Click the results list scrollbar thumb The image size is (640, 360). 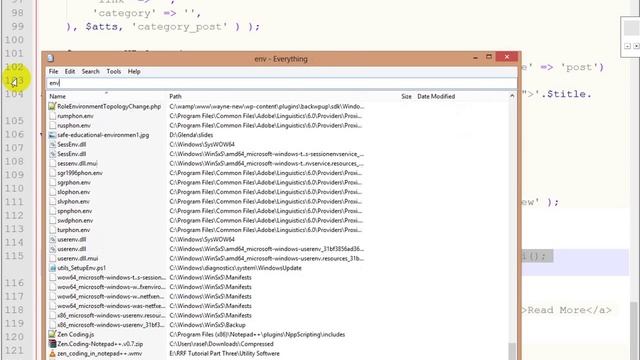[512, 351]
